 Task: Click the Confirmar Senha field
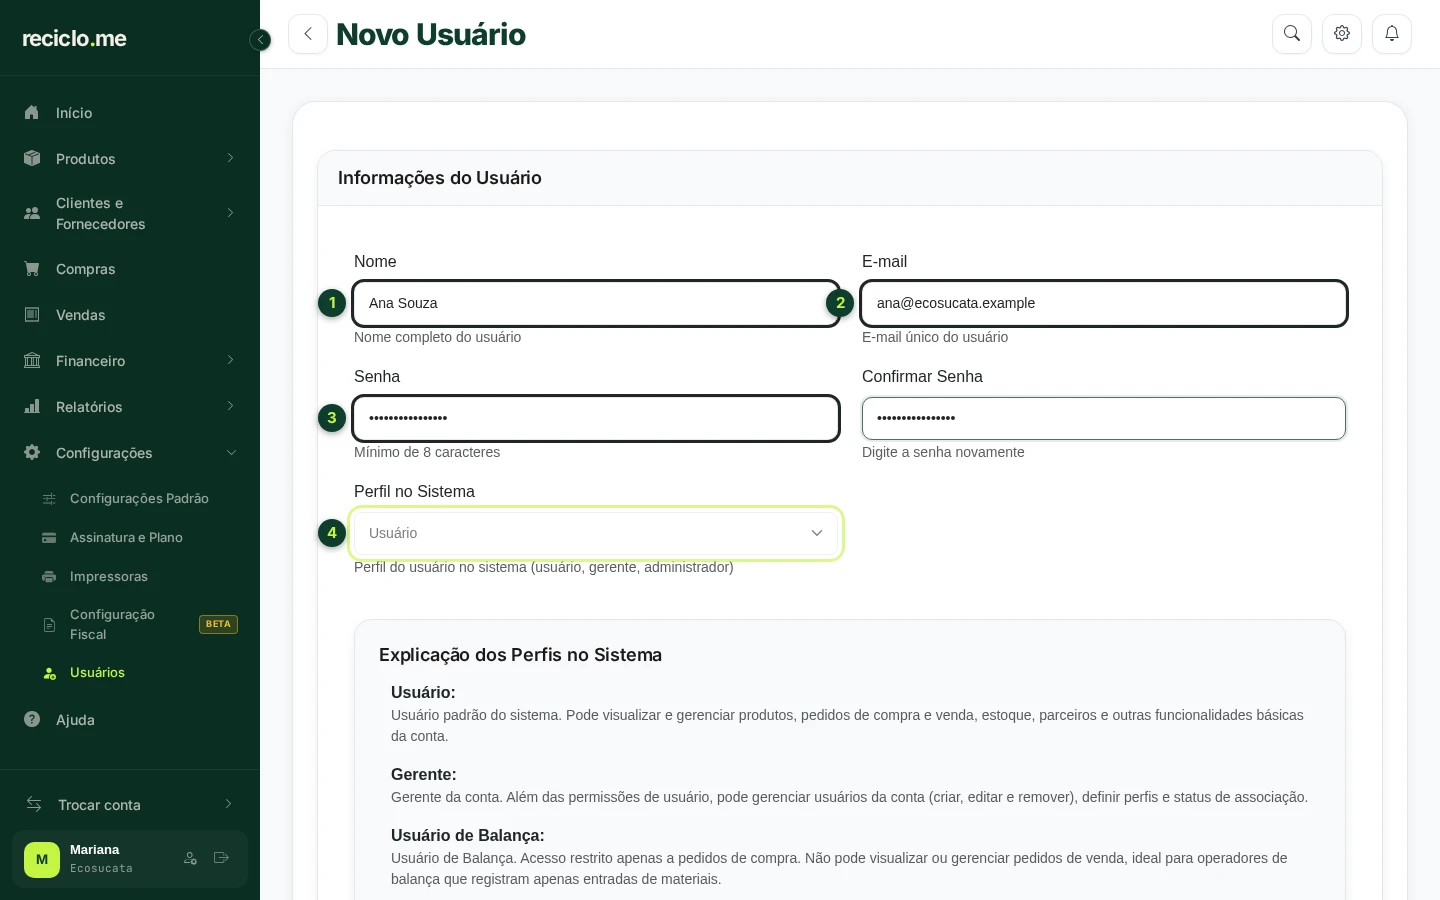coord(1104,418)
